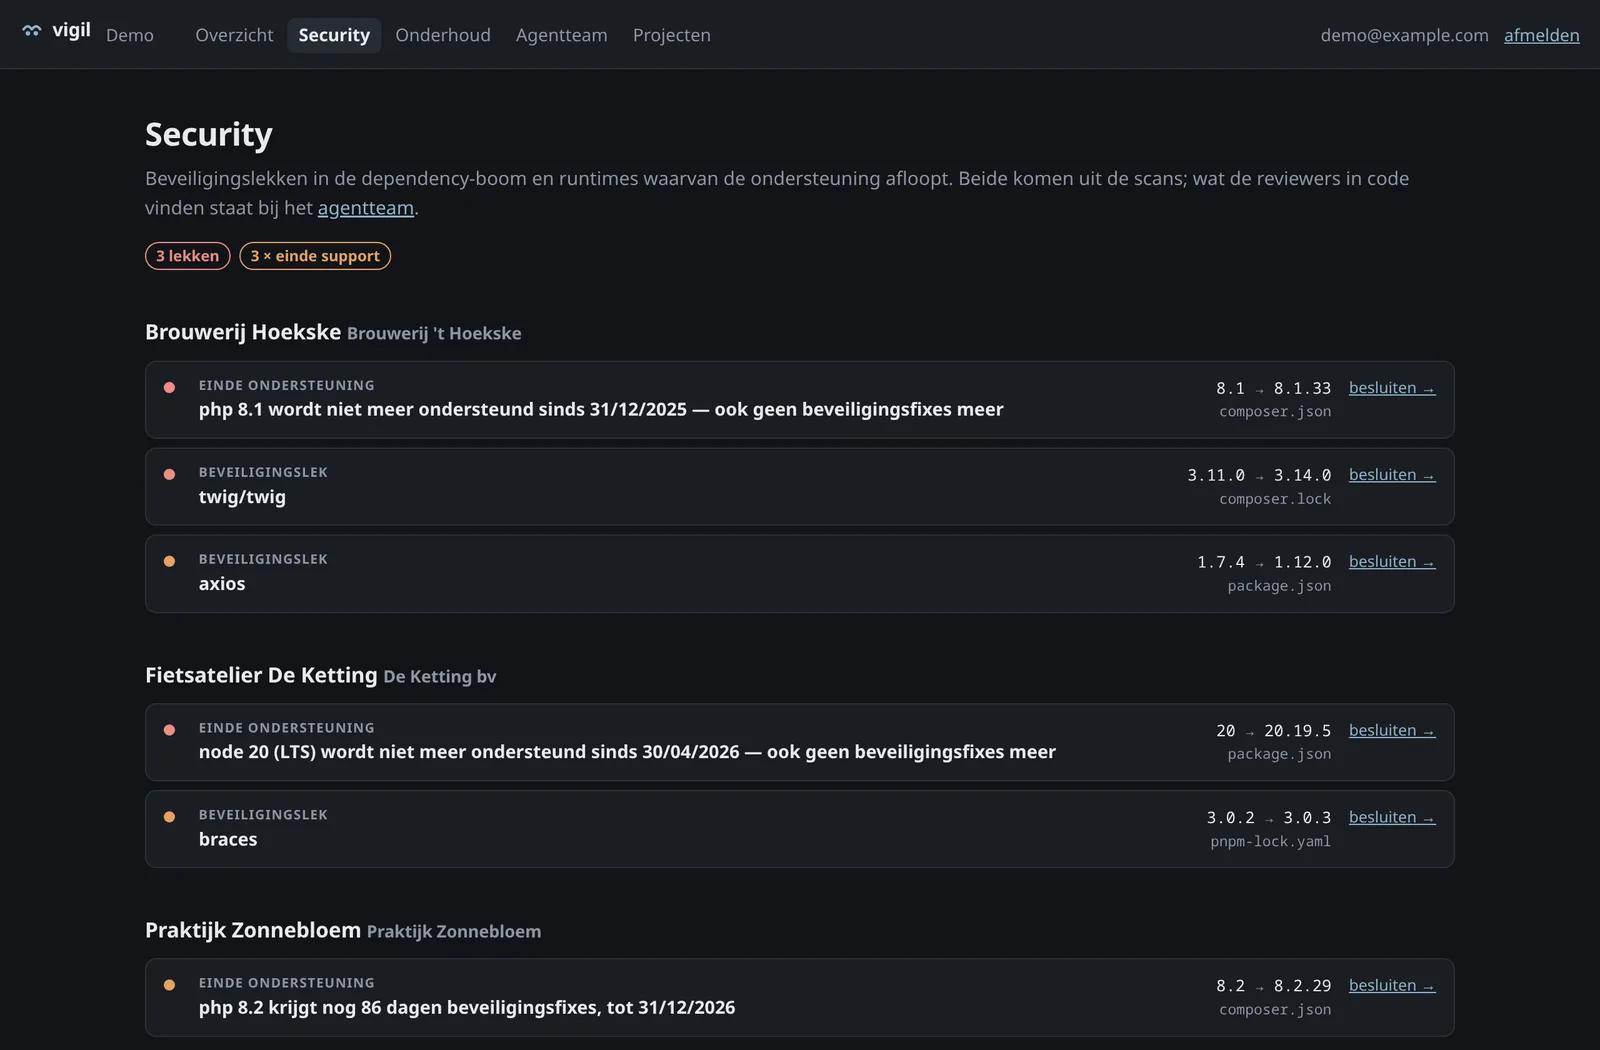This screenshot has width=1600, height=1050.
Task: Open besluiten for braces vulnerability
Action: click(x=1392, y=818)
